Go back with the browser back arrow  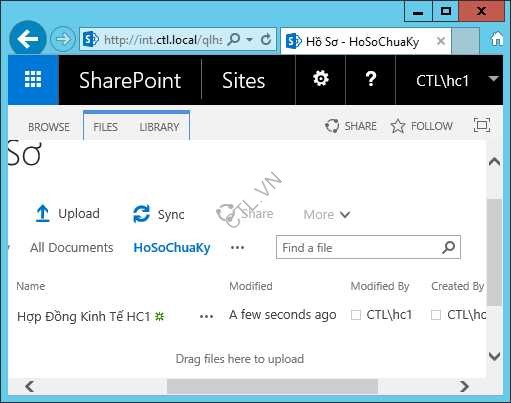coord(28,39)
